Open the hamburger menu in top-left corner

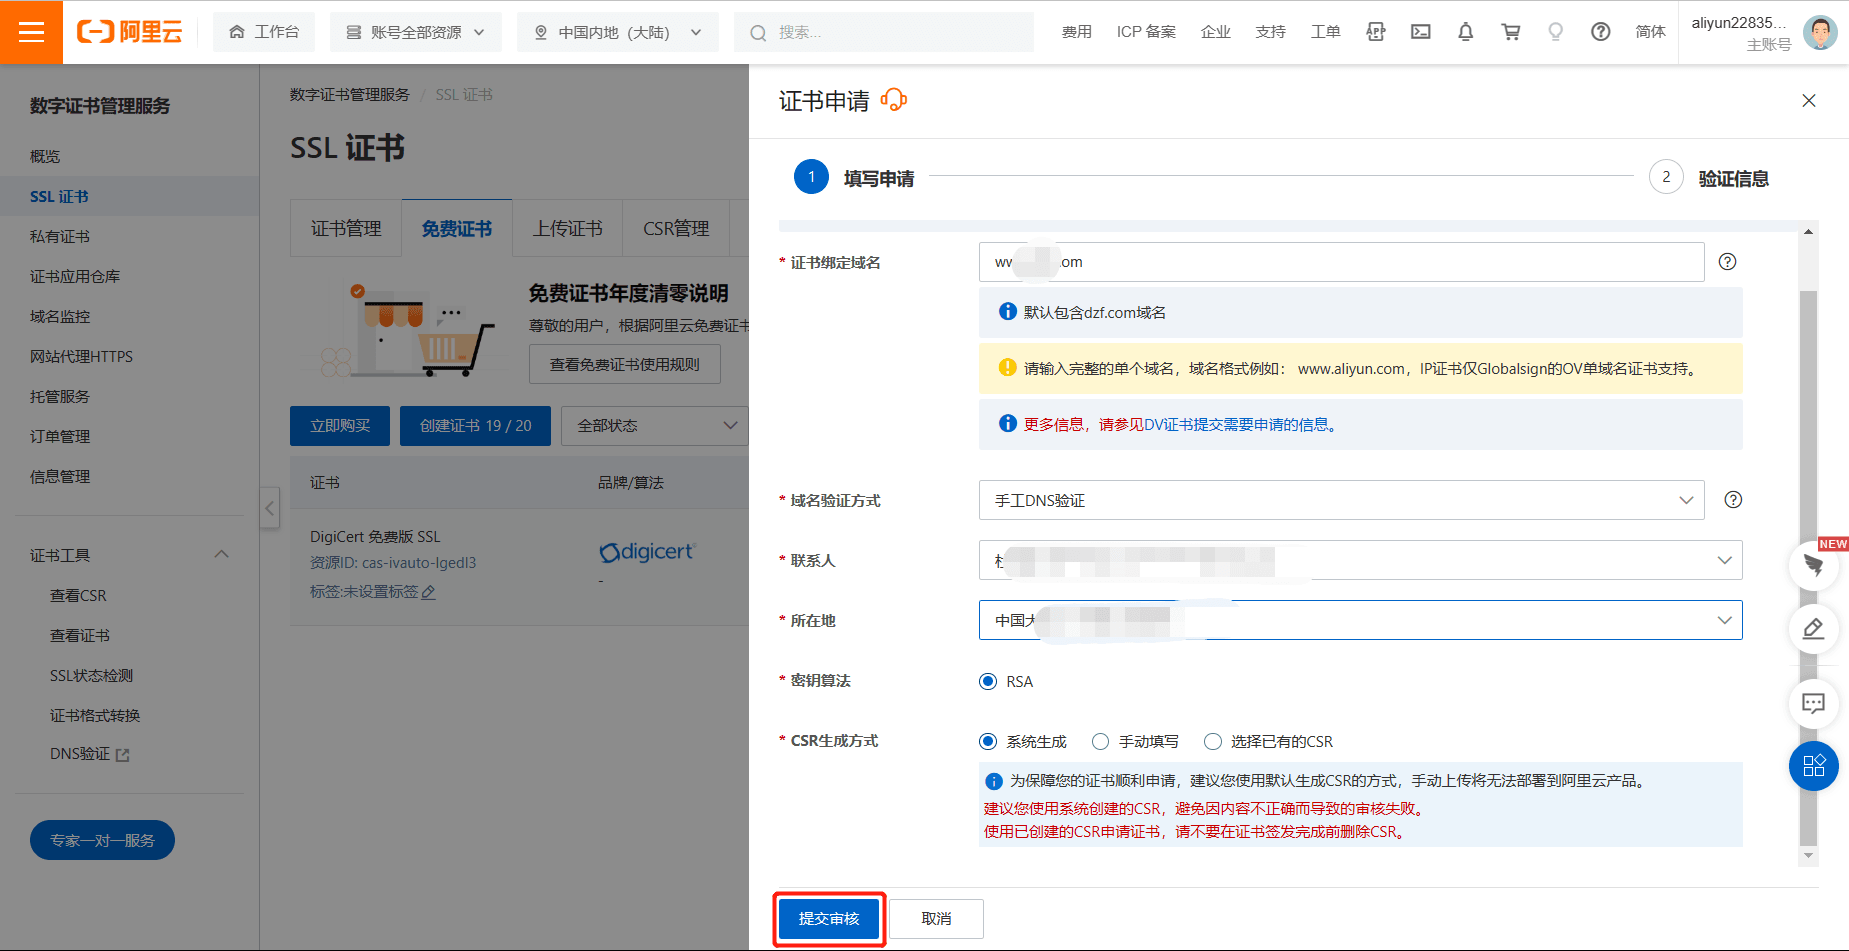click(x=31, y=32)
